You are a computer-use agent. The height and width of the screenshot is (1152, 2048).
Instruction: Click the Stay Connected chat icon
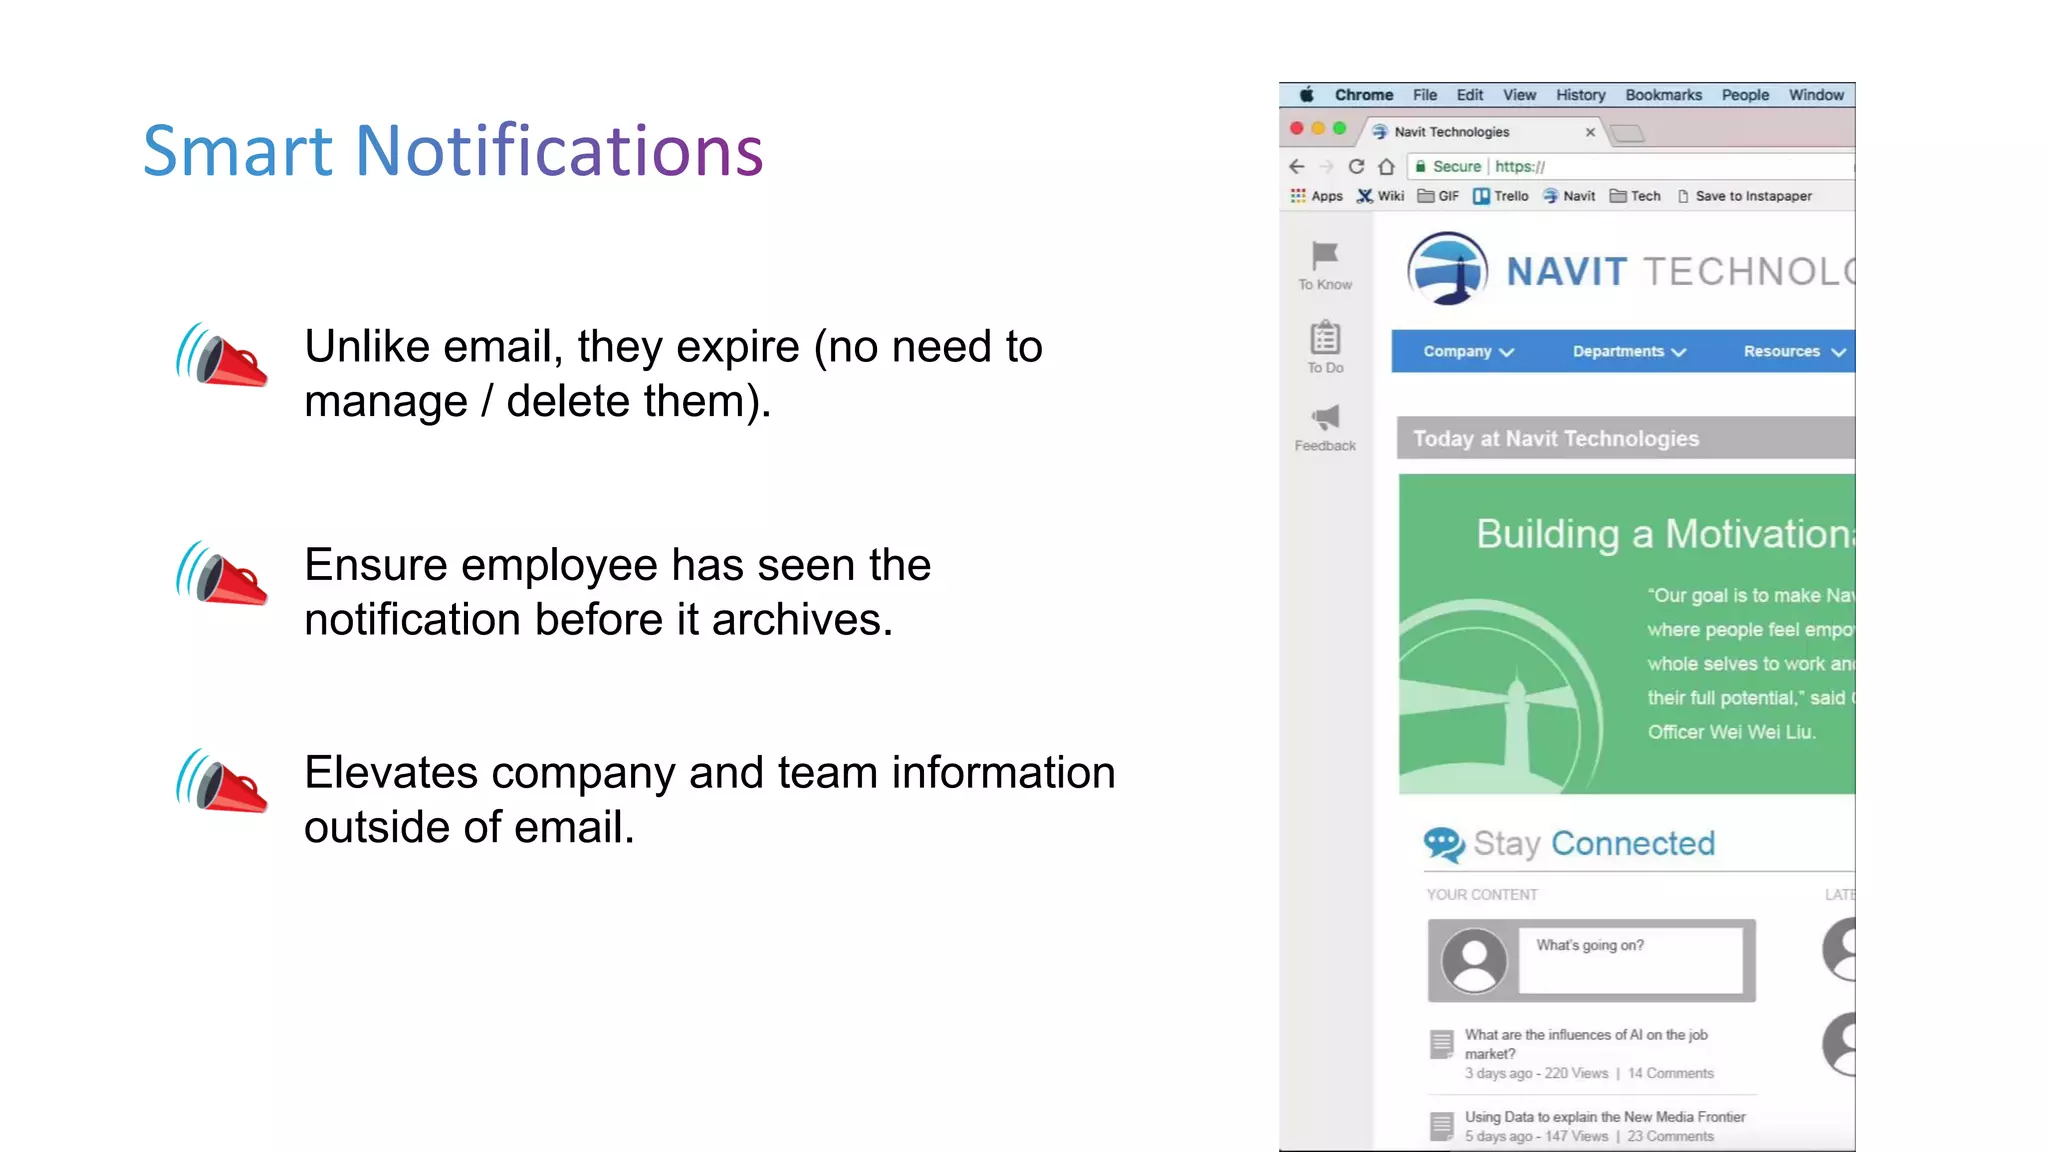1444,844
